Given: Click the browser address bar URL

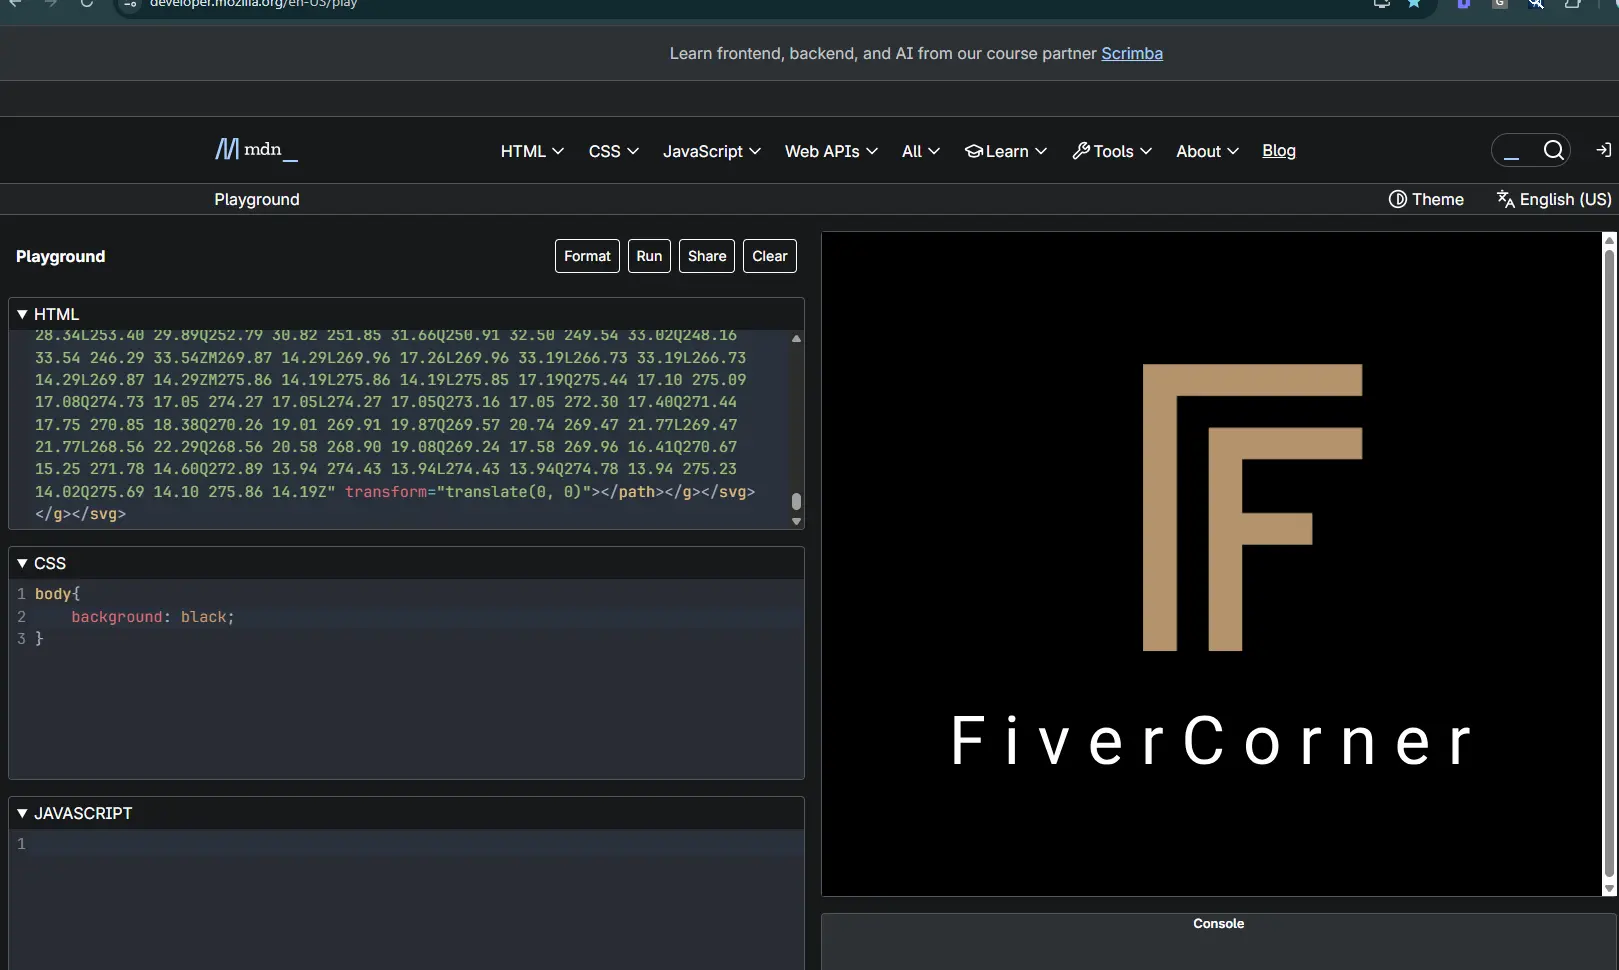Looking at the screenshot, I should (x=253, y=4).
